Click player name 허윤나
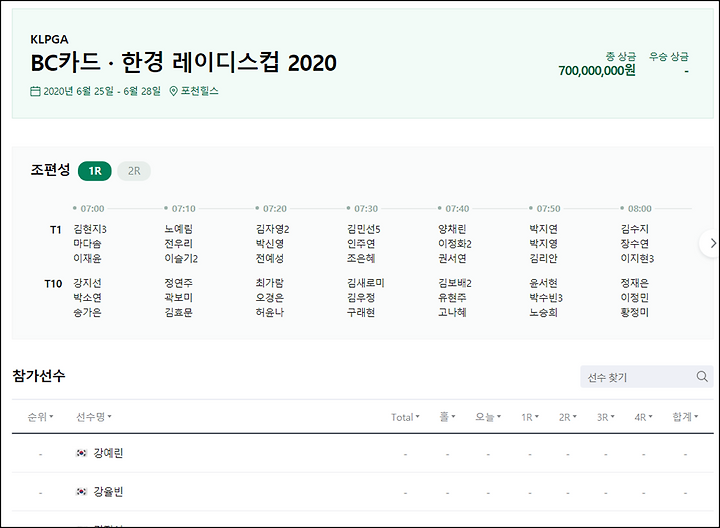720x528 pixels. point(270,312)
